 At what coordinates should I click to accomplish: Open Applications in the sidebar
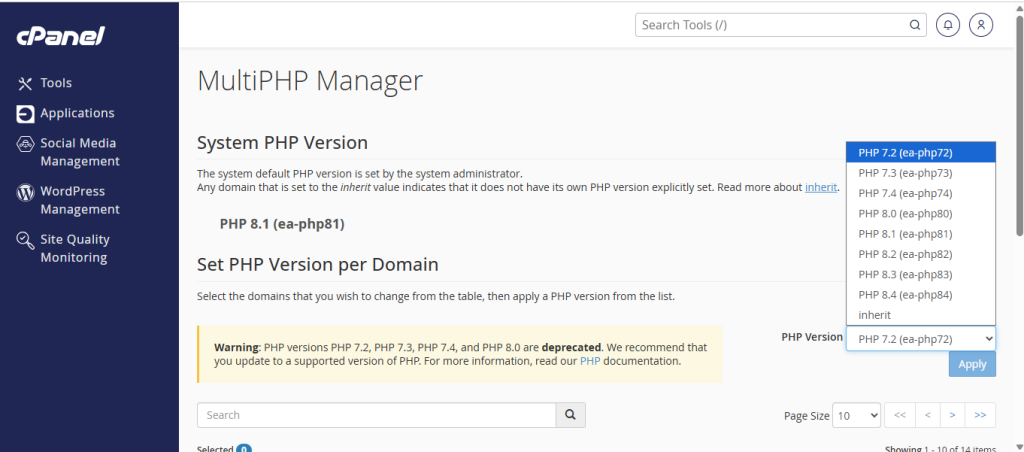click(x=77, y=113)
